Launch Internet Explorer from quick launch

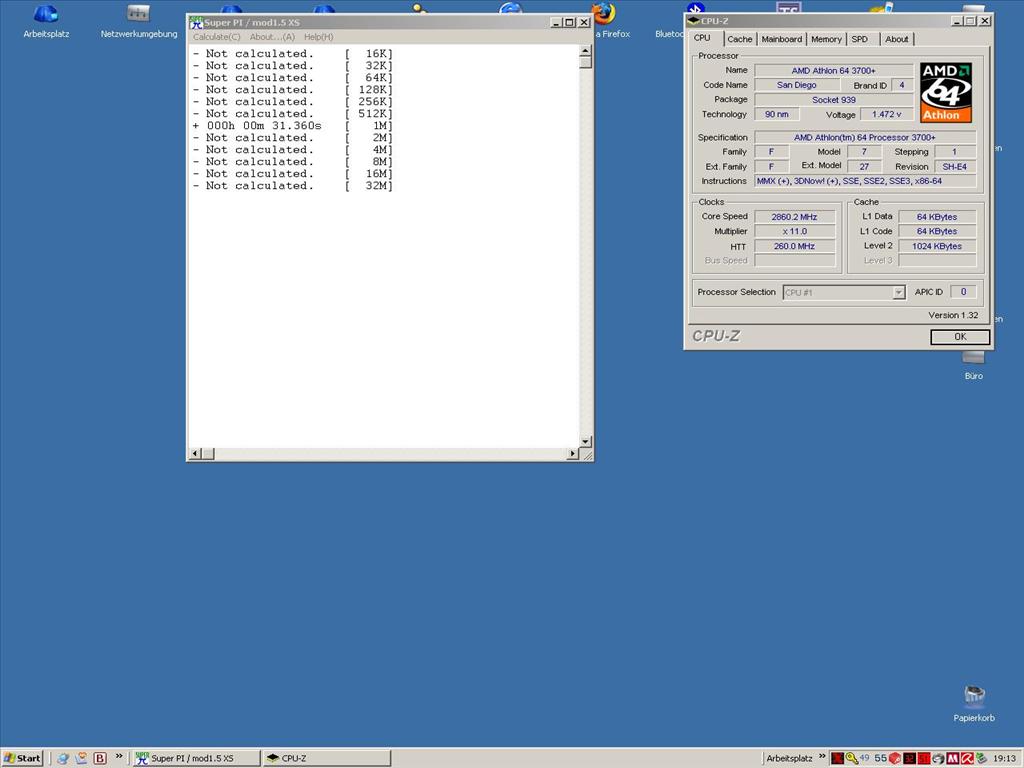(x=63, y=758)
